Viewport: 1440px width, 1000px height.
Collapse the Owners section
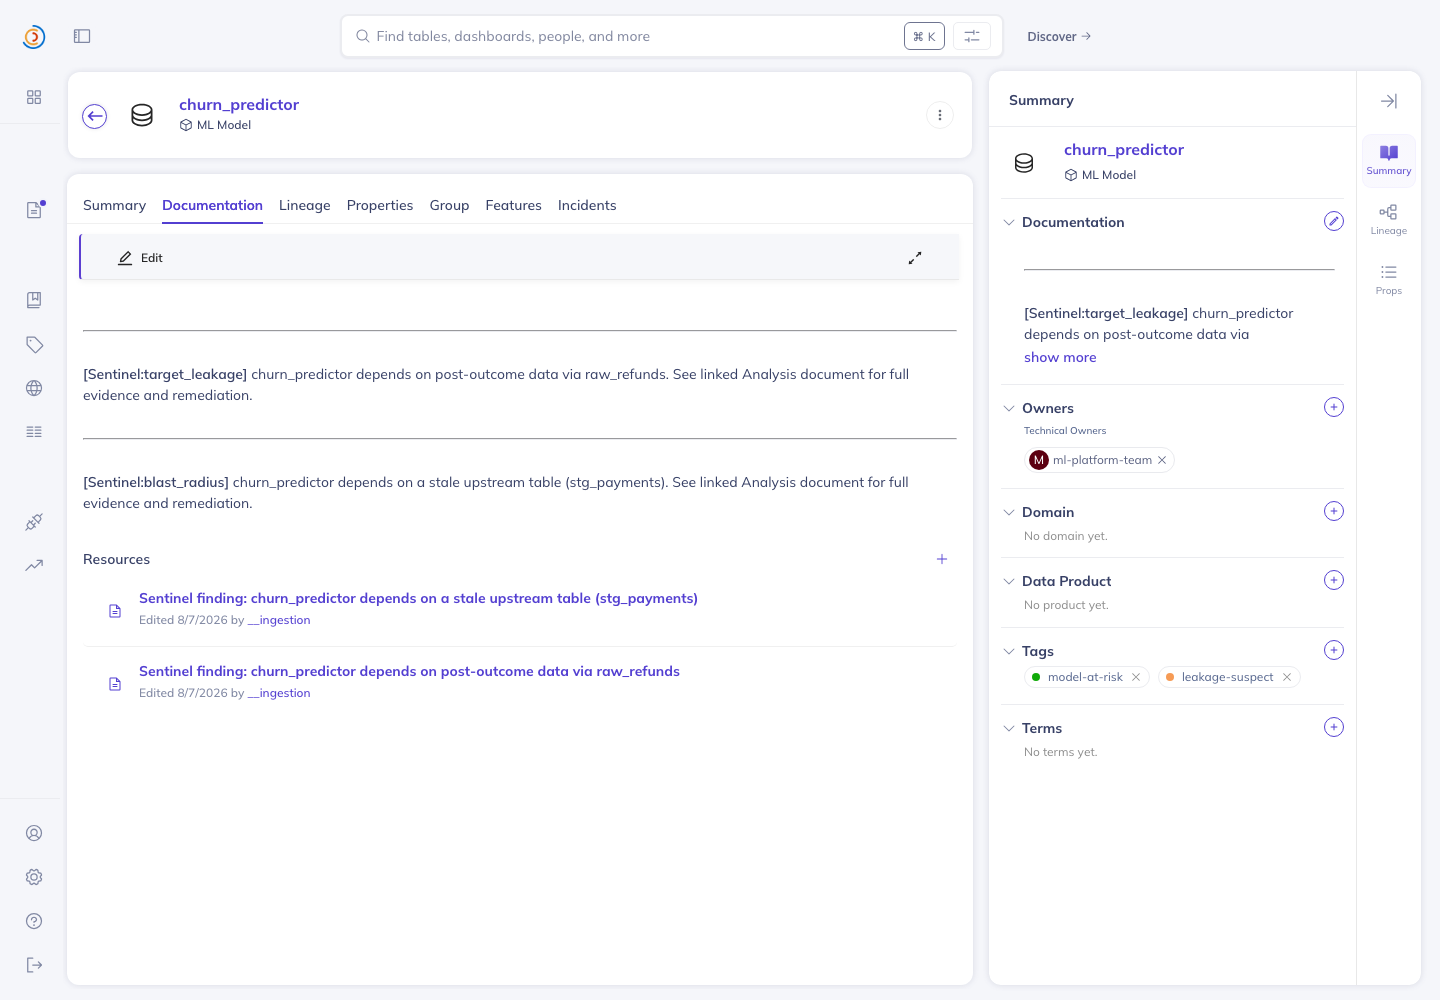(x=1009, y=408)
